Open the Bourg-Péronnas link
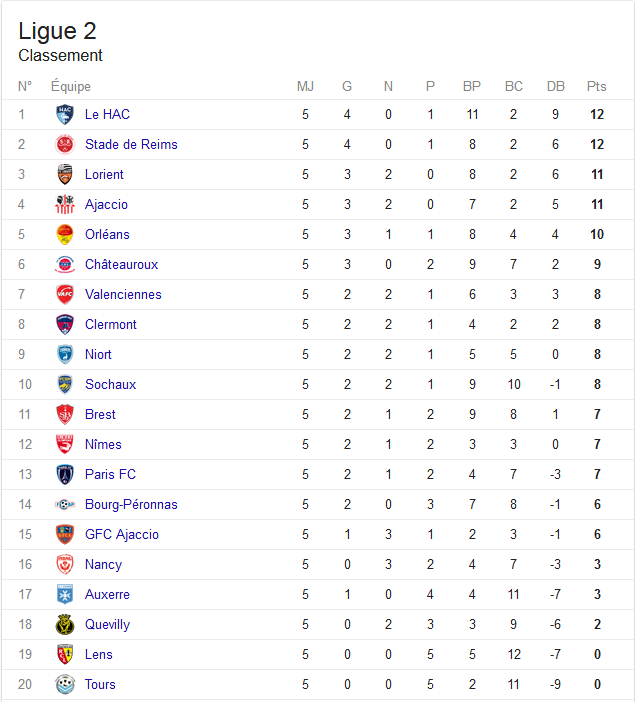The width and height of the screenshot is (635, 702). [131, 505]
